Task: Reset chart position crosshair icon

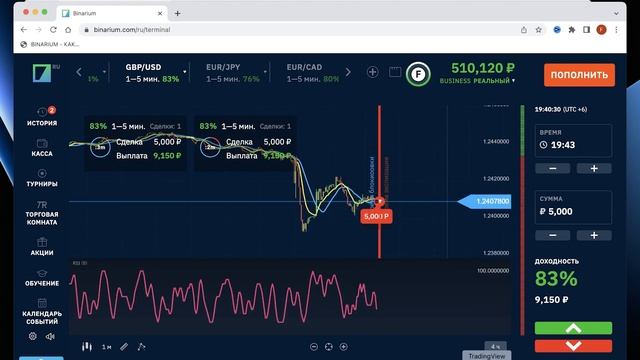Action: coord(329,347)
